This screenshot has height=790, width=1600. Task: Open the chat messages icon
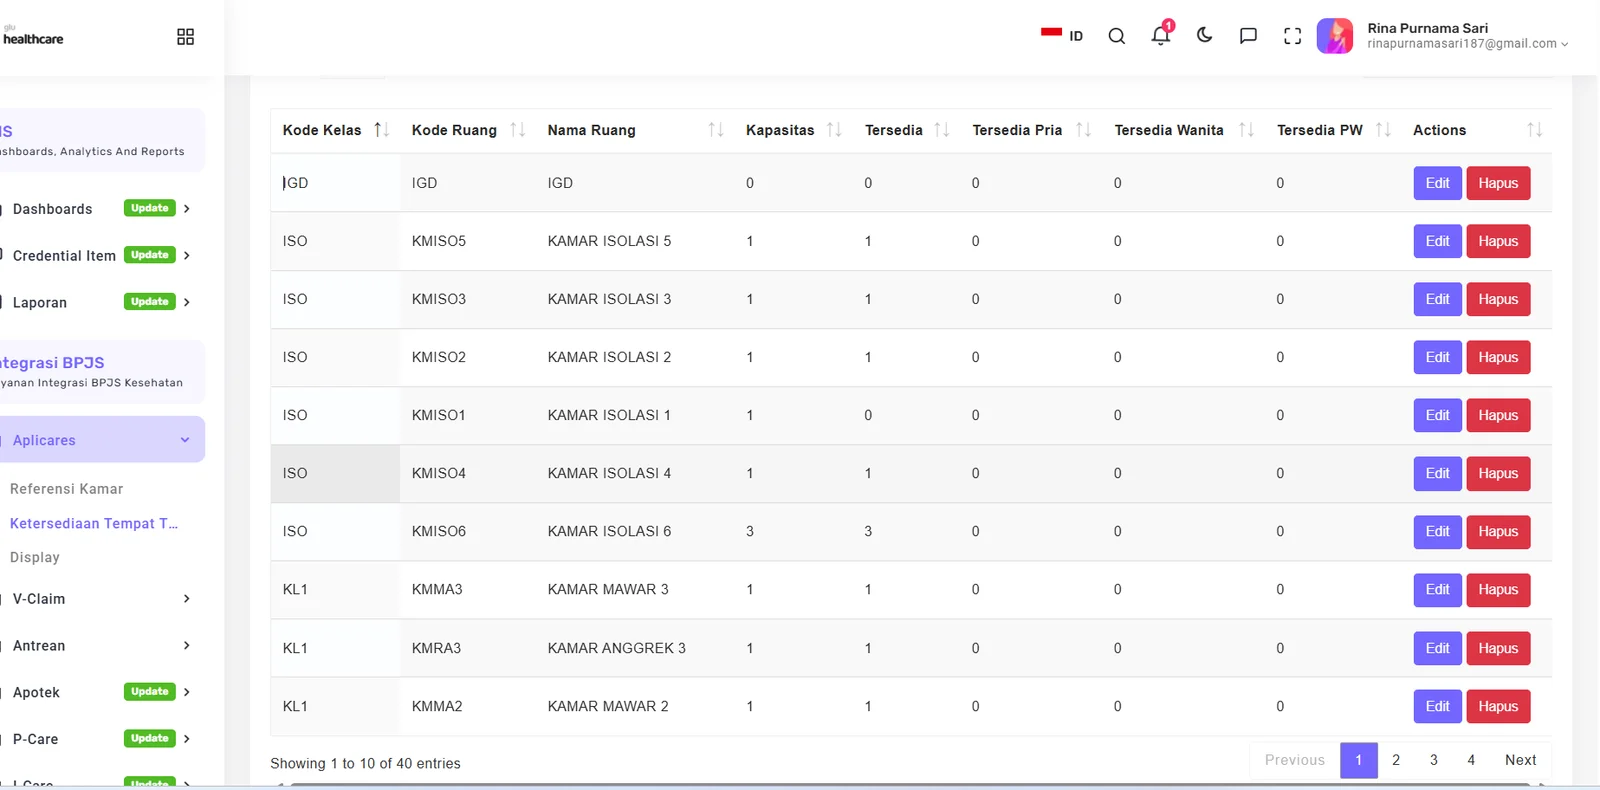tap(1248, 36)
